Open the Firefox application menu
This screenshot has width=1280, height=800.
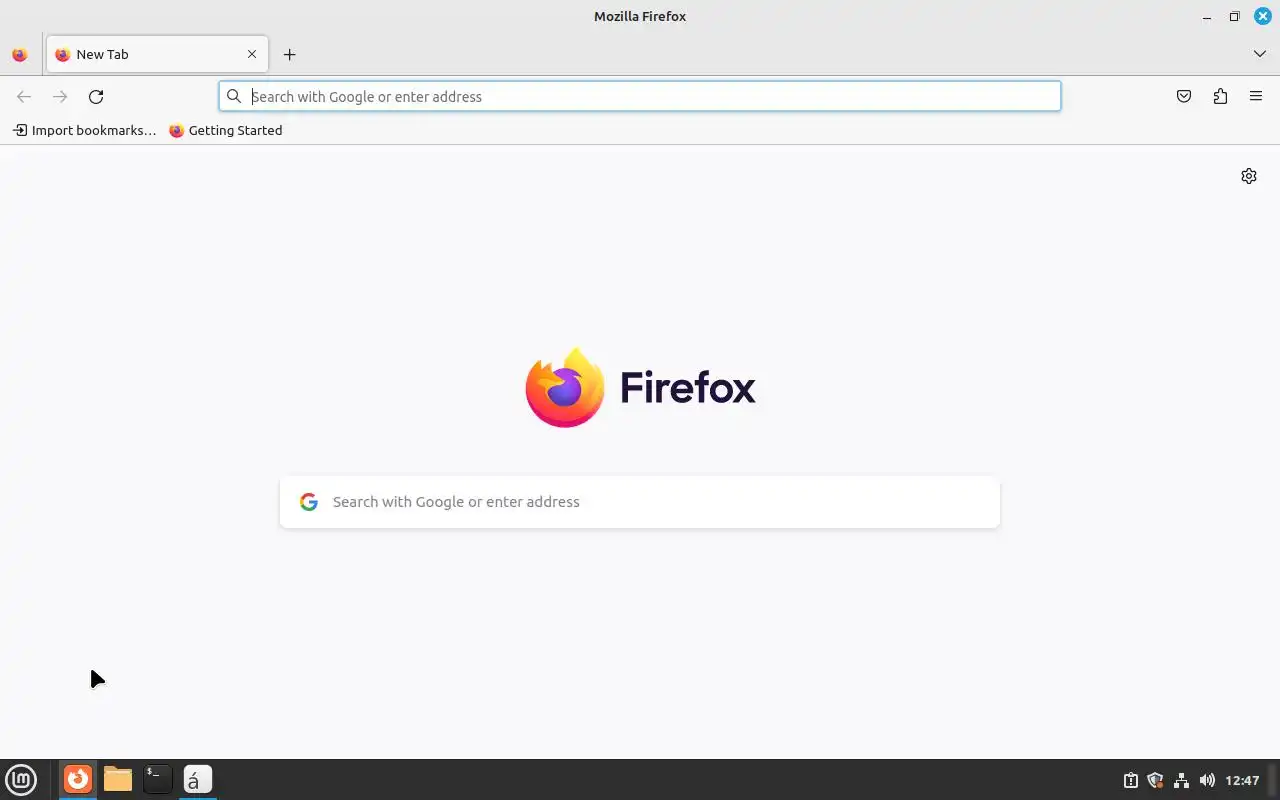pyautogui.click(x=1256, y=97)
